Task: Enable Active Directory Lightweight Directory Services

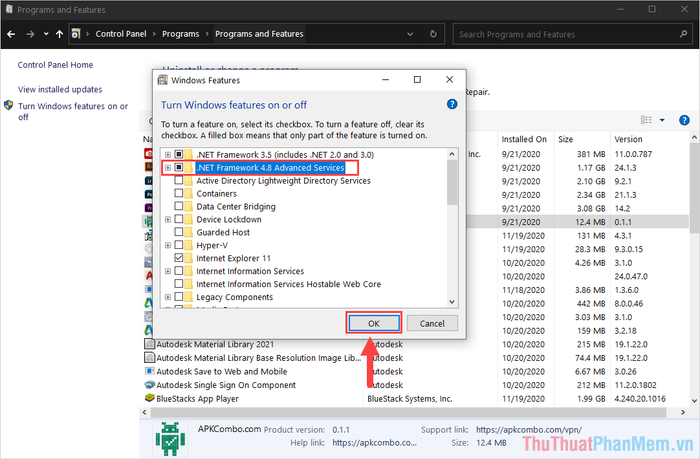Action: (x=179, y=180)
